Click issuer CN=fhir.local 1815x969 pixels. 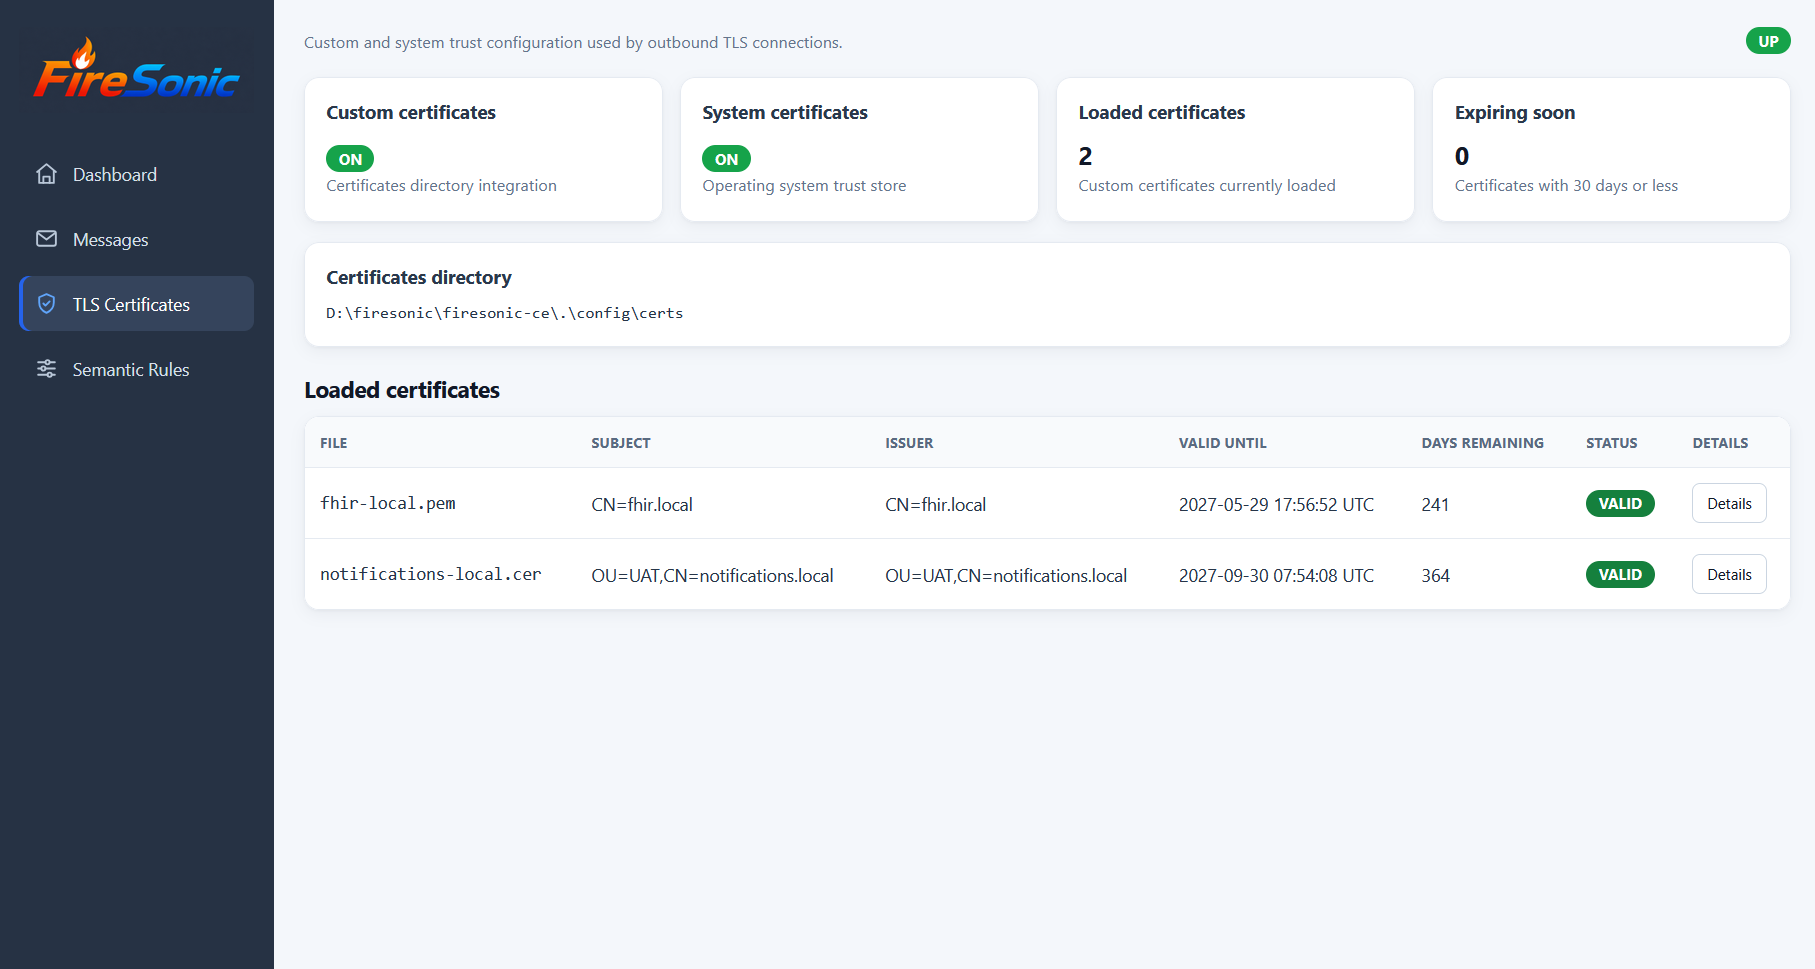[x=936, y=505]
